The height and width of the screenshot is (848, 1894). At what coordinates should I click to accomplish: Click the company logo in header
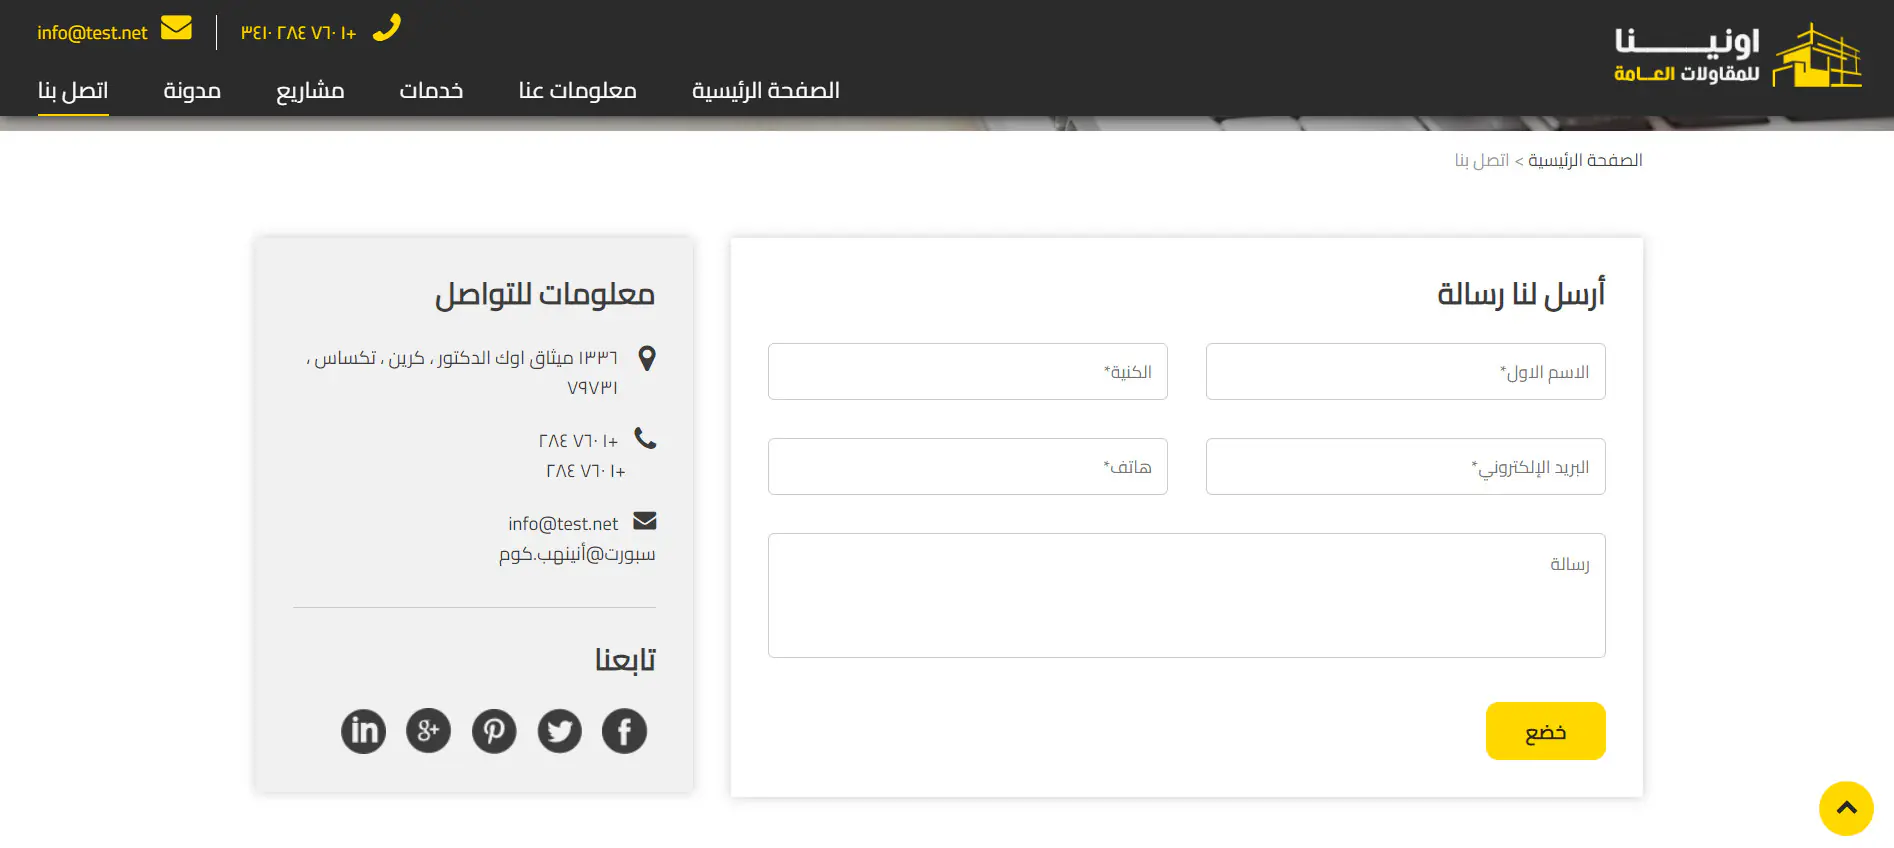pyautogui.click(x=1736, y=56)
